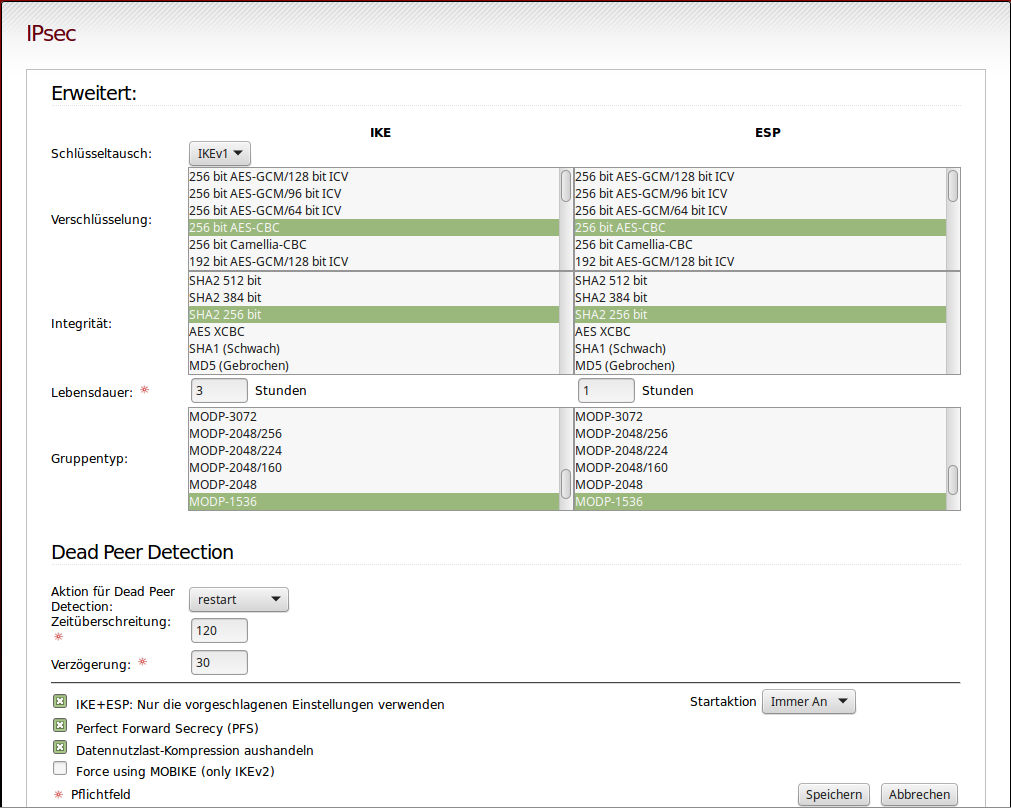Click the IKE Lebensdauer hours field
This screenshot has width=1011, height=808.
pos(219,390)
